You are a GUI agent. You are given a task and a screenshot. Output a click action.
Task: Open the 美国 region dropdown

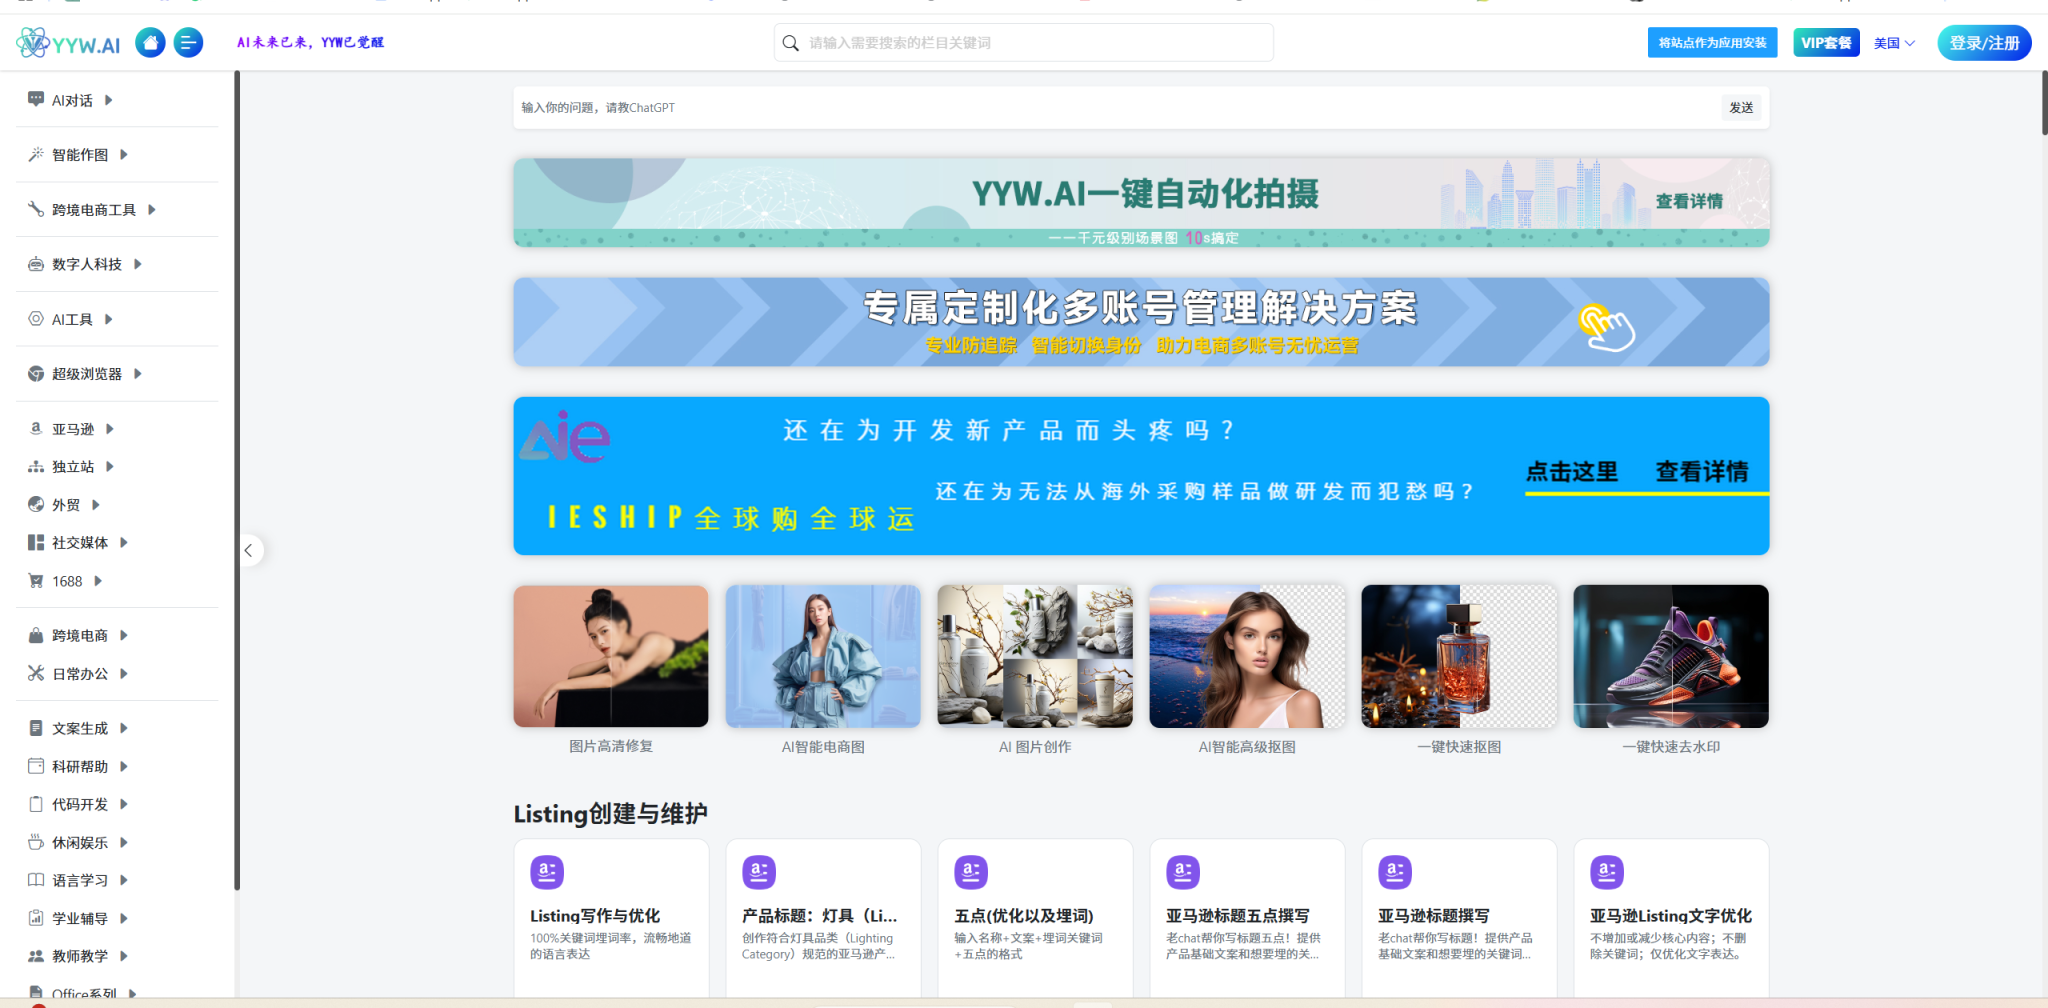(x=1894, y=43)
